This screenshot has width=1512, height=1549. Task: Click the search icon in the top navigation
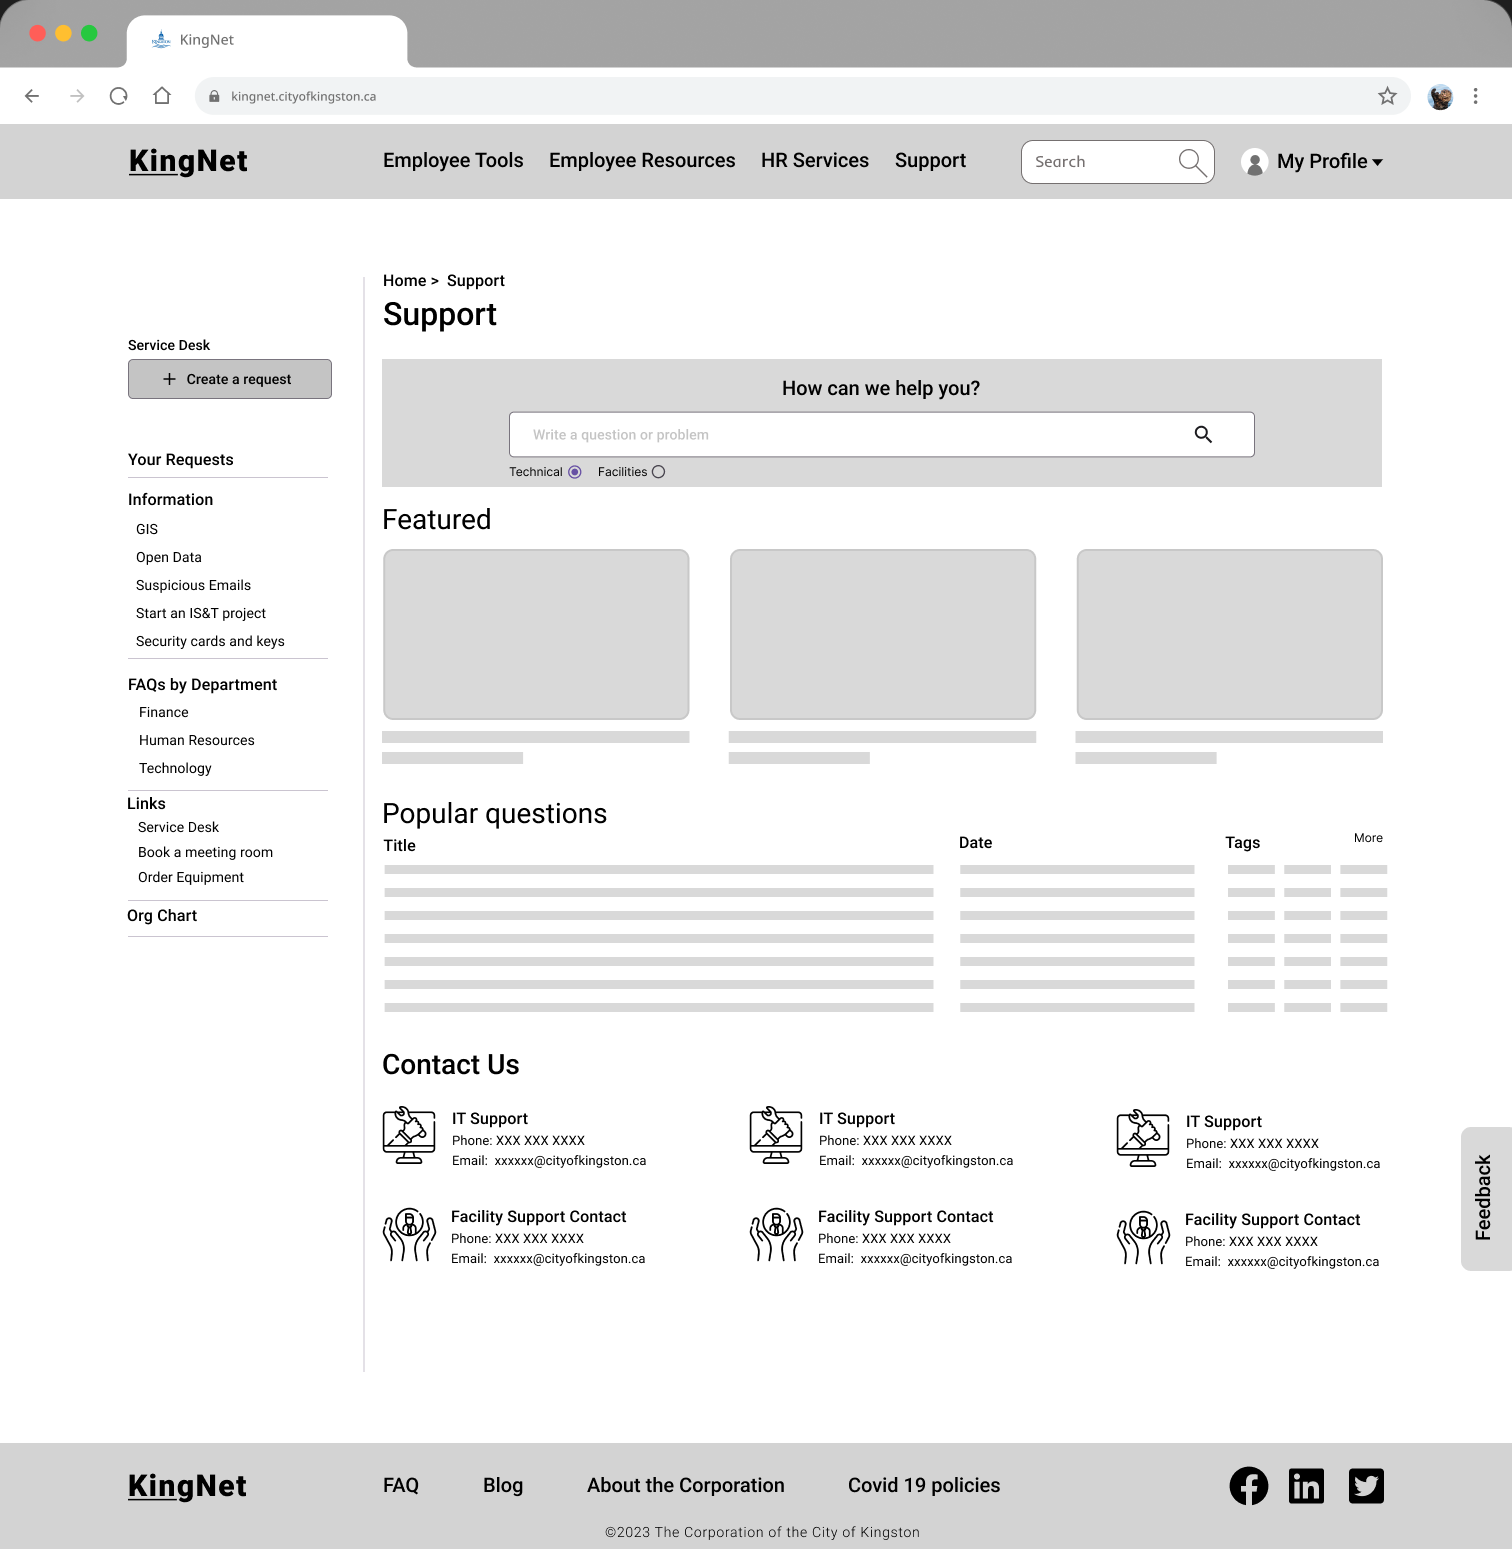pyautogui.click(x=1191, y=161)
